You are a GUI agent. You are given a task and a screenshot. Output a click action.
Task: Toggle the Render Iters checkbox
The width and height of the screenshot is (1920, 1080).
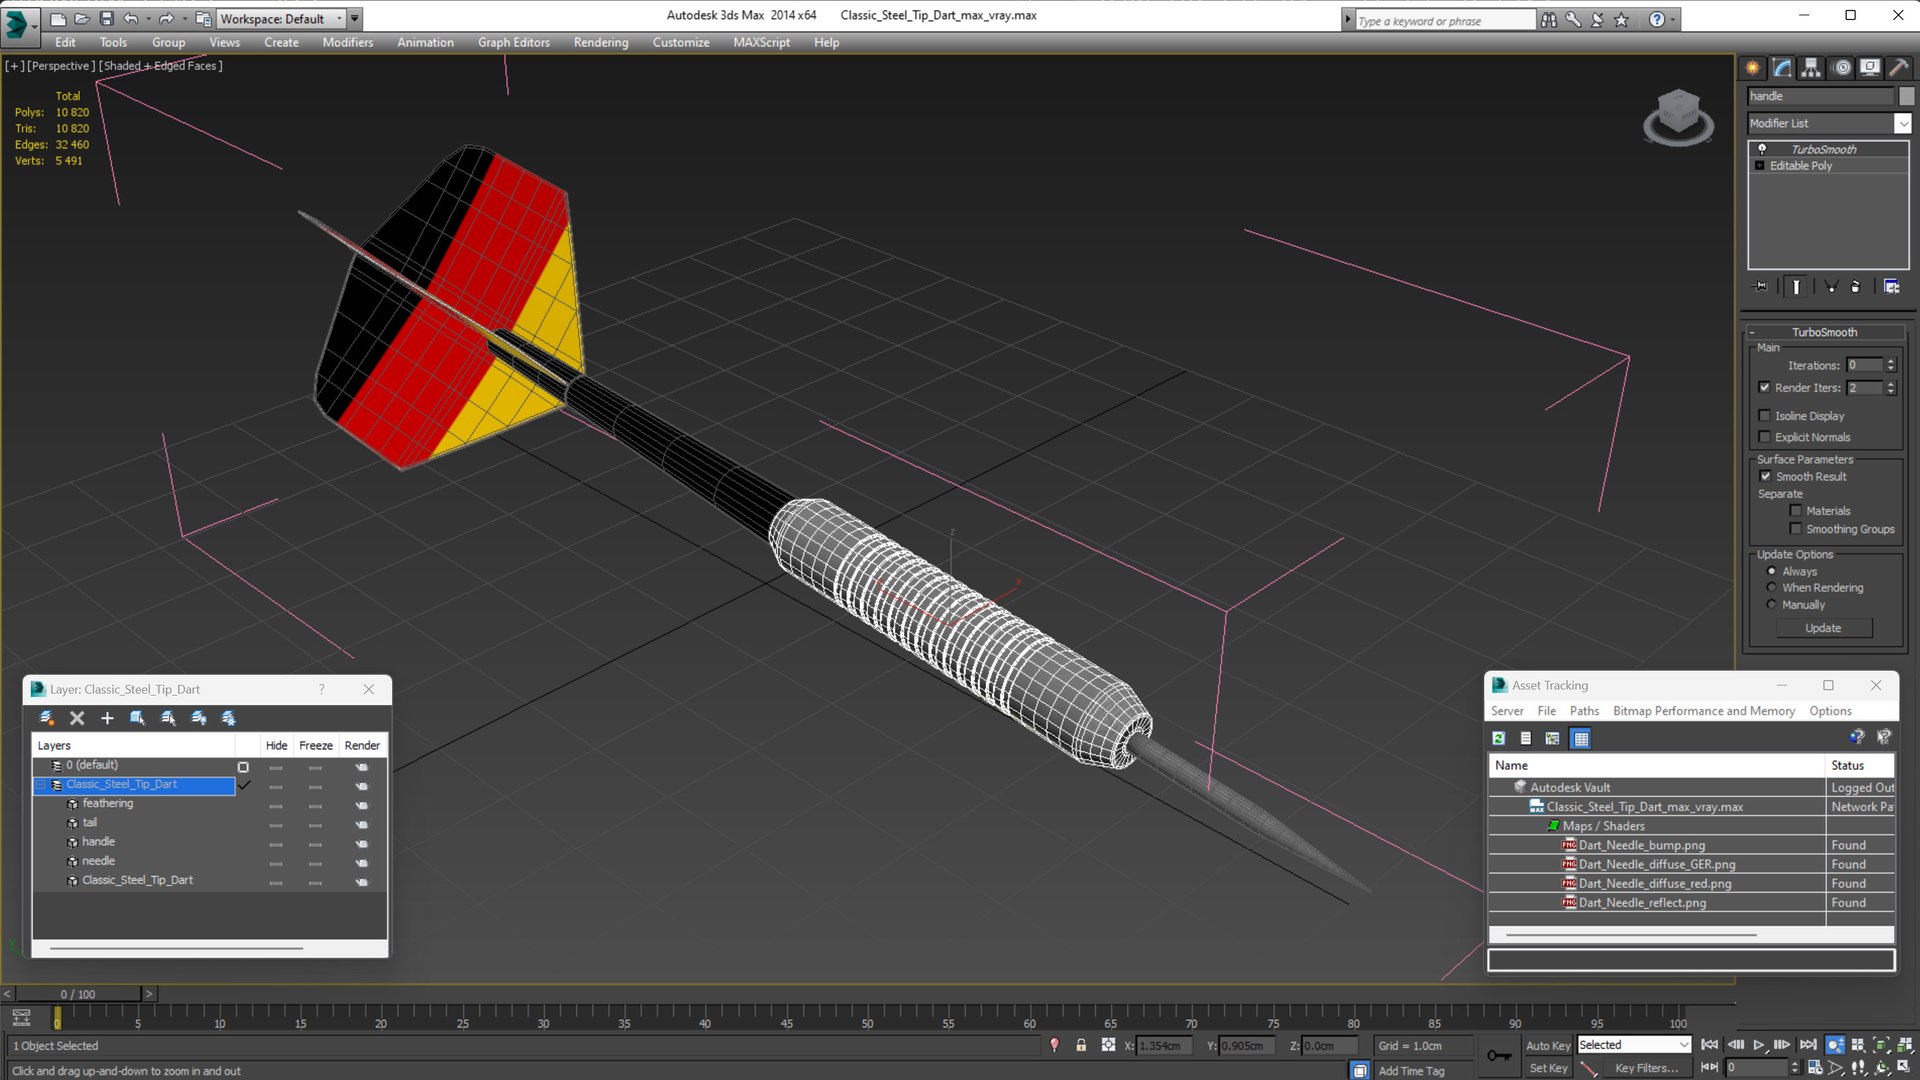(x=1764, y=388)
